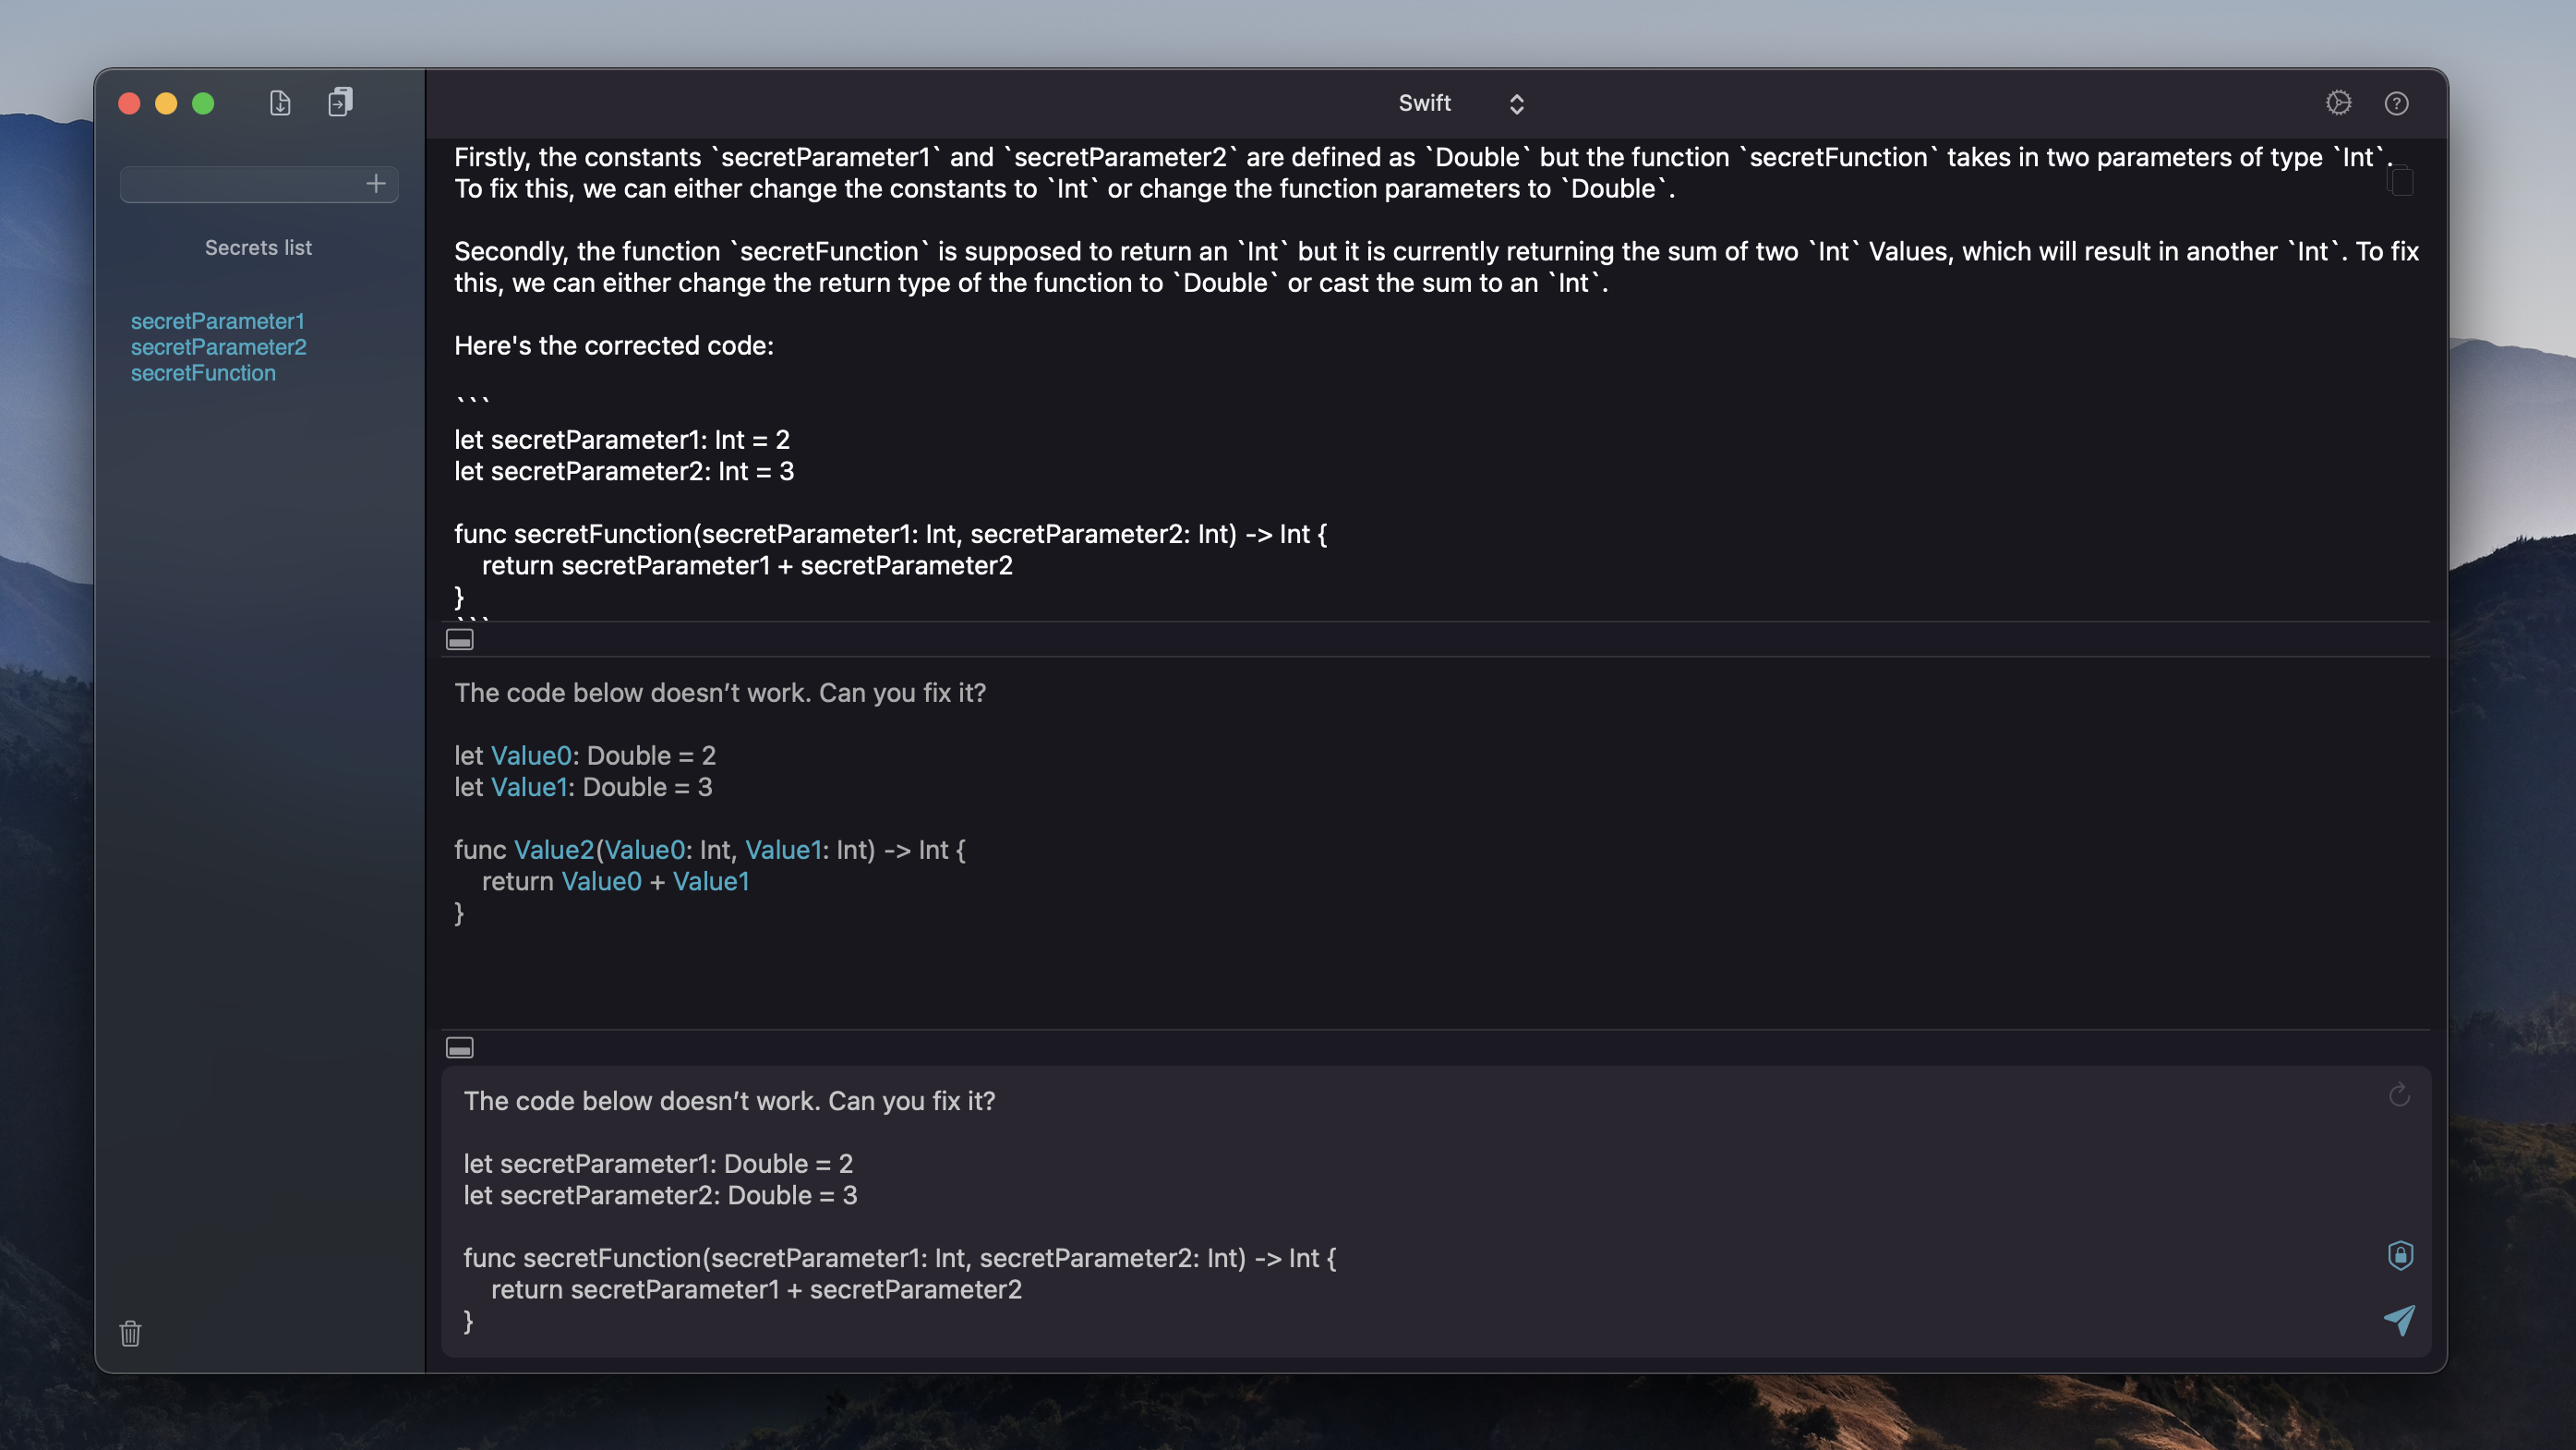Click the refresh arrow icon in prompt box

click(2399, 1095)
